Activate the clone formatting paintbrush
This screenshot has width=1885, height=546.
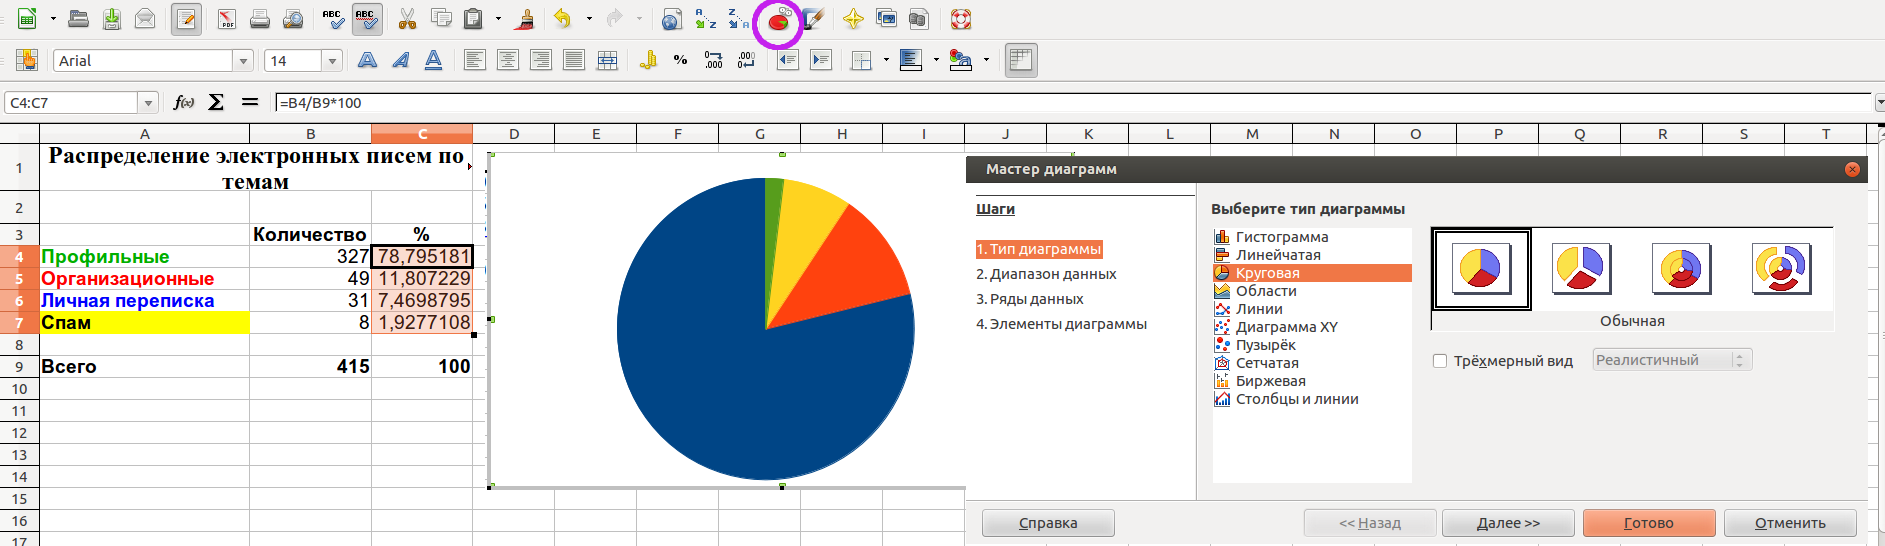(x=525, y=19)
